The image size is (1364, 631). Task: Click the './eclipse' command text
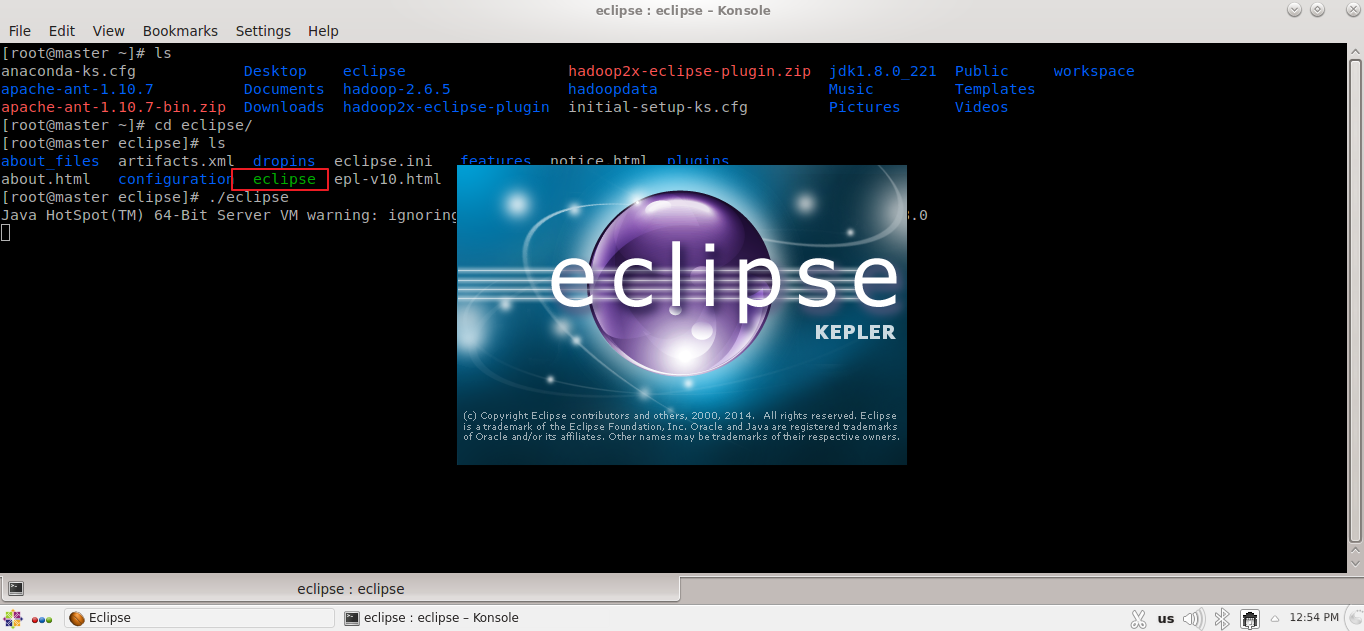(x=248, y=197)
